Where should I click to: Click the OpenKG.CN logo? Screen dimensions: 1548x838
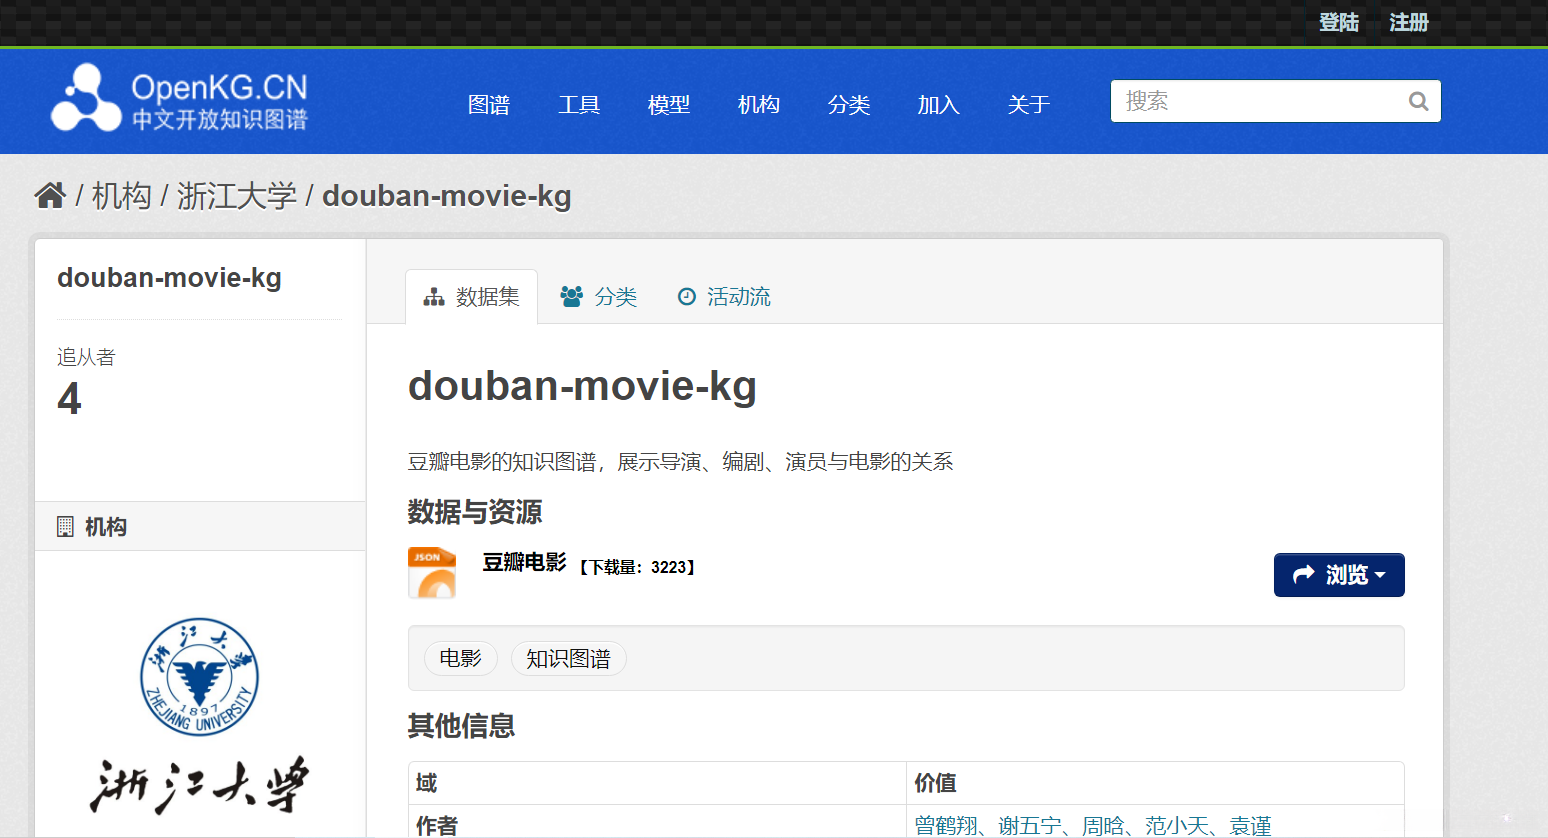coord(180,99)
